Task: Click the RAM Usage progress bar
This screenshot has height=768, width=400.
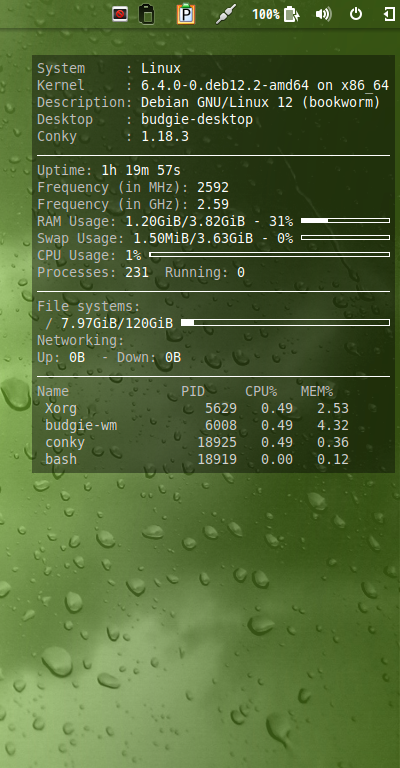Action: pos(345,221)
